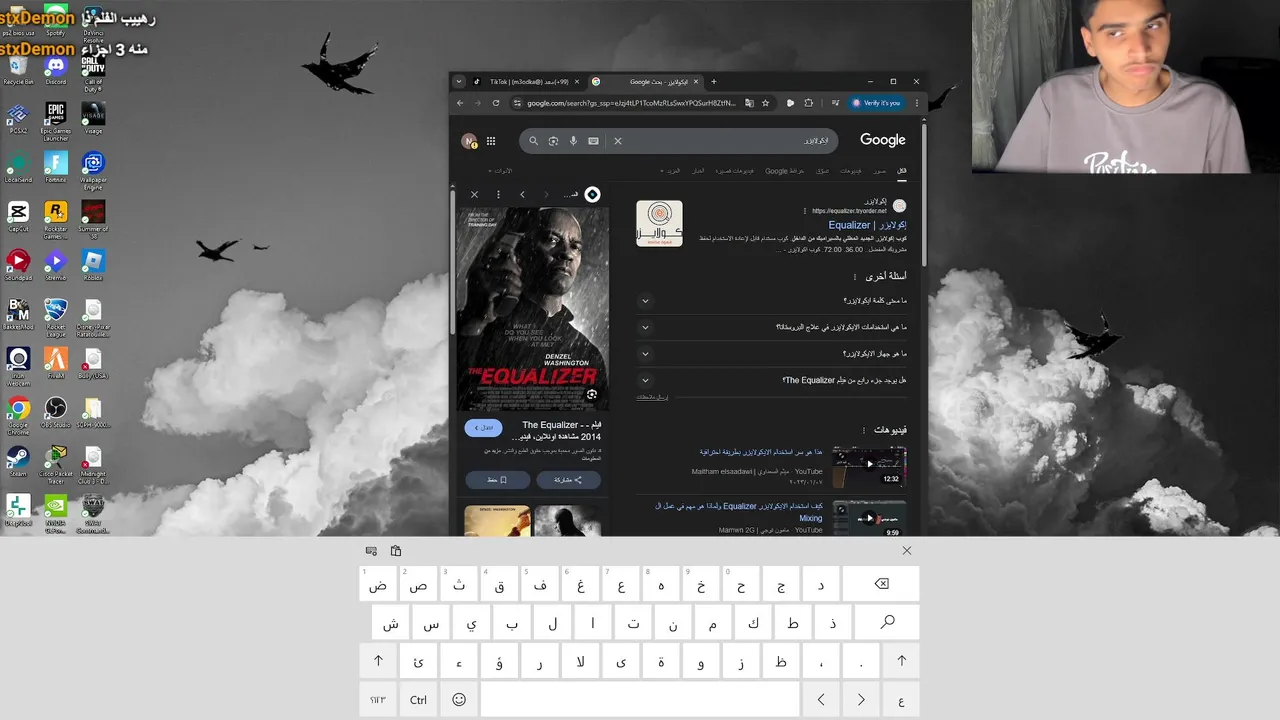Clear the Google search box text

coord(618,141)
